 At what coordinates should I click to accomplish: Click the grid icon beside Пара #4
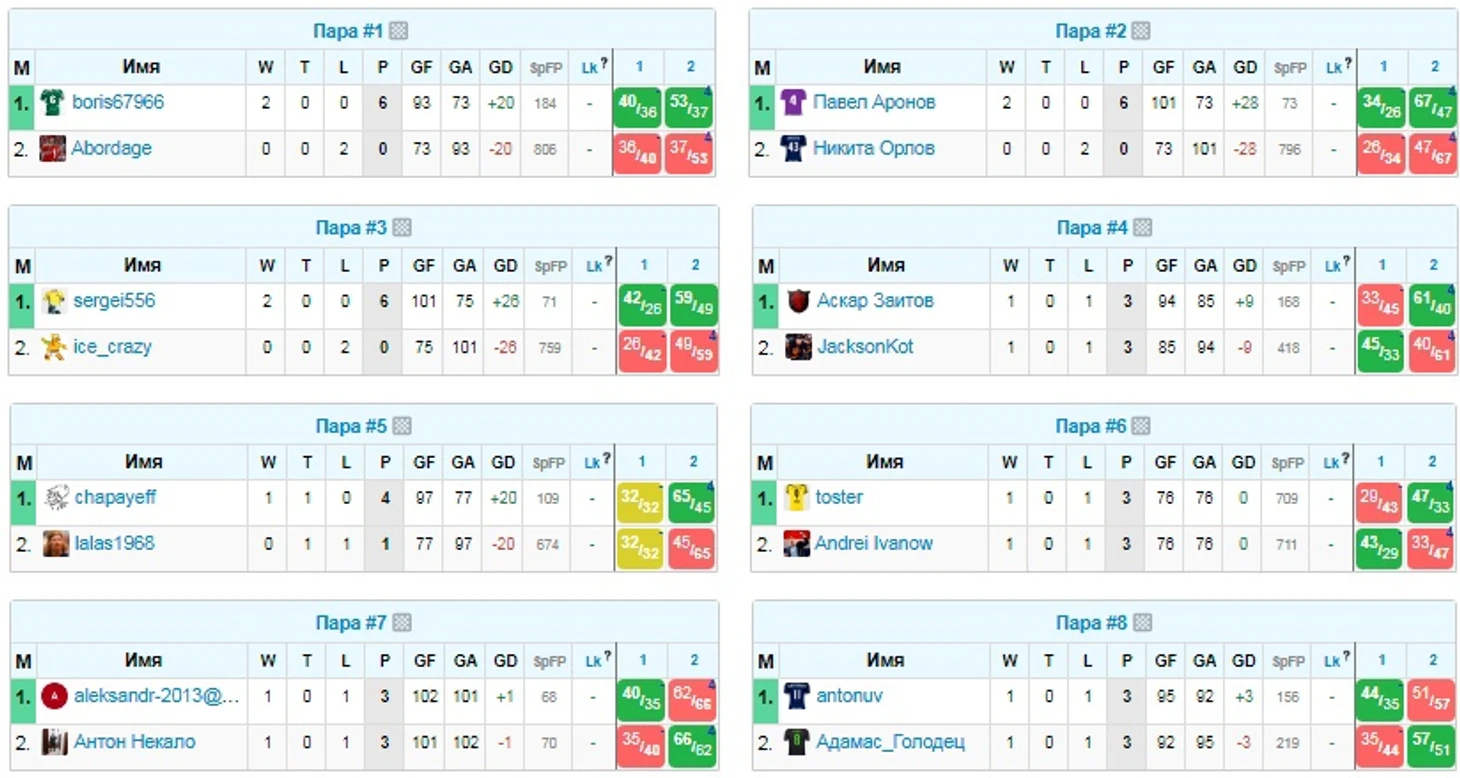1142,228
